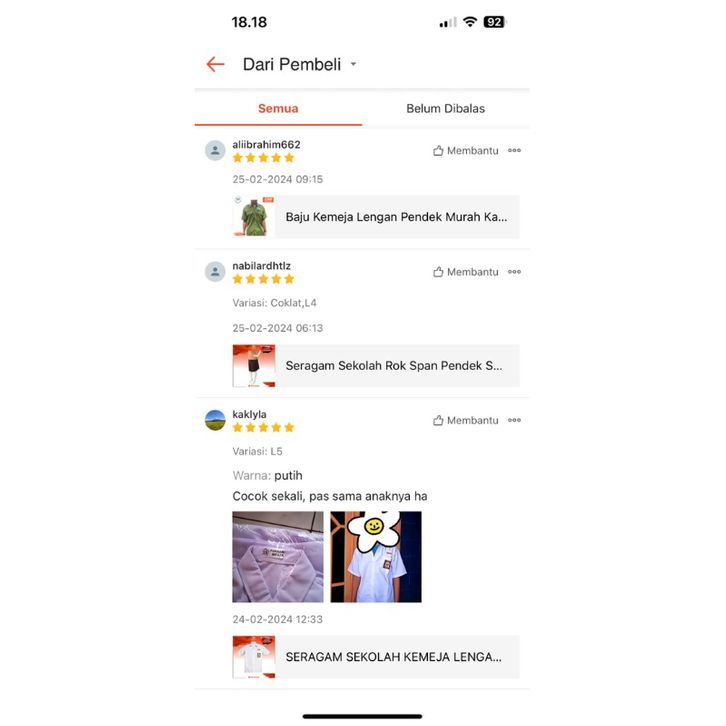The image size is (726, 726).
Task: Open three-dot menu on nabilardhtlz's review
Action: point(514,272)
